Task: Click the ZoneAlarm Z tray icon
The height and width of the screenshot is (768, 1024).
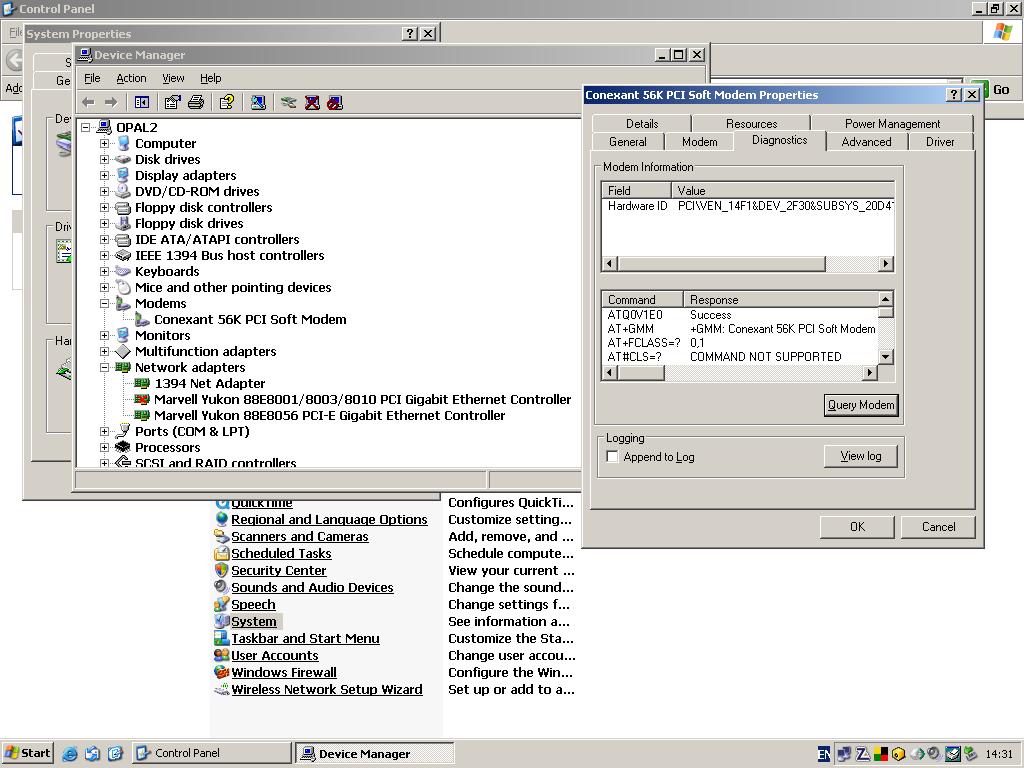Action: coord(863,754)
